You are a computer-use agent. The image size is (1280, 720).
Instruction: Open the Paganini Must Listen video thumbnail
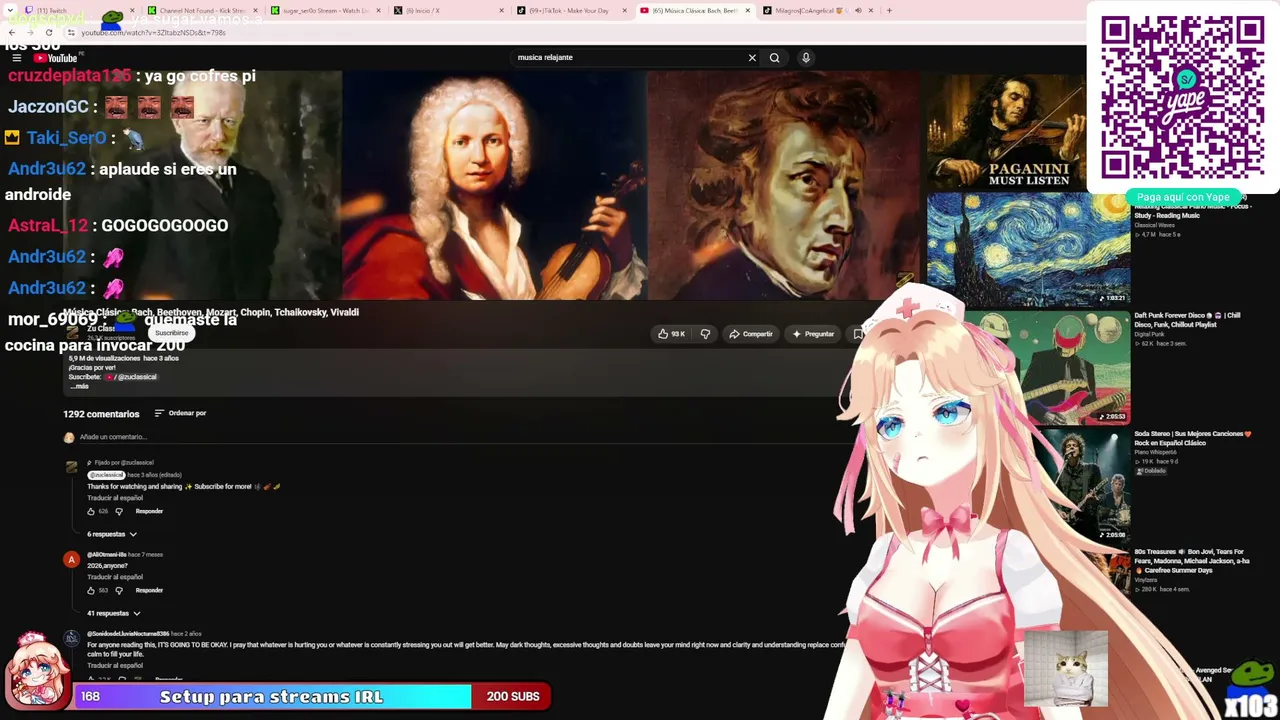point(1005,130)
